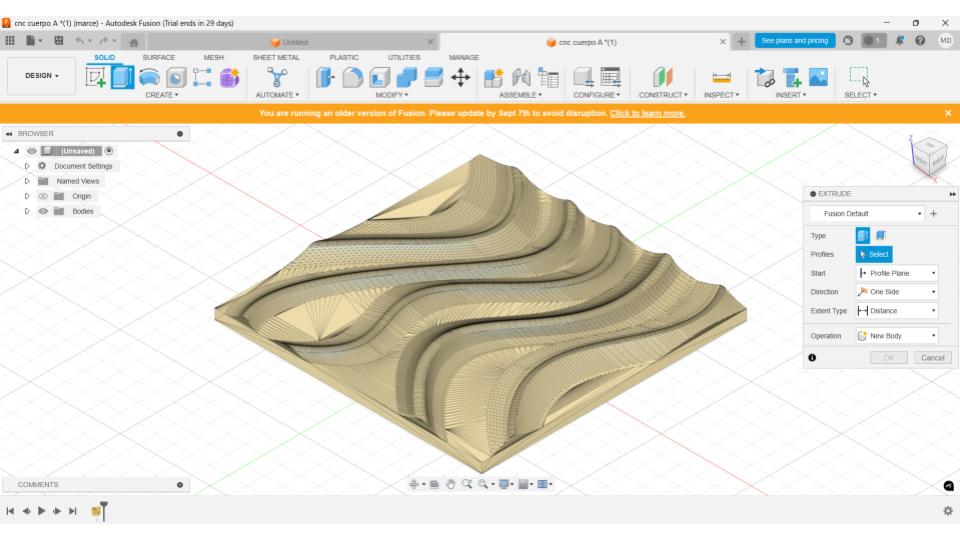Screen dimensions: 960x540
Task: Select the Joint tool
Action: tap(521, 77)
